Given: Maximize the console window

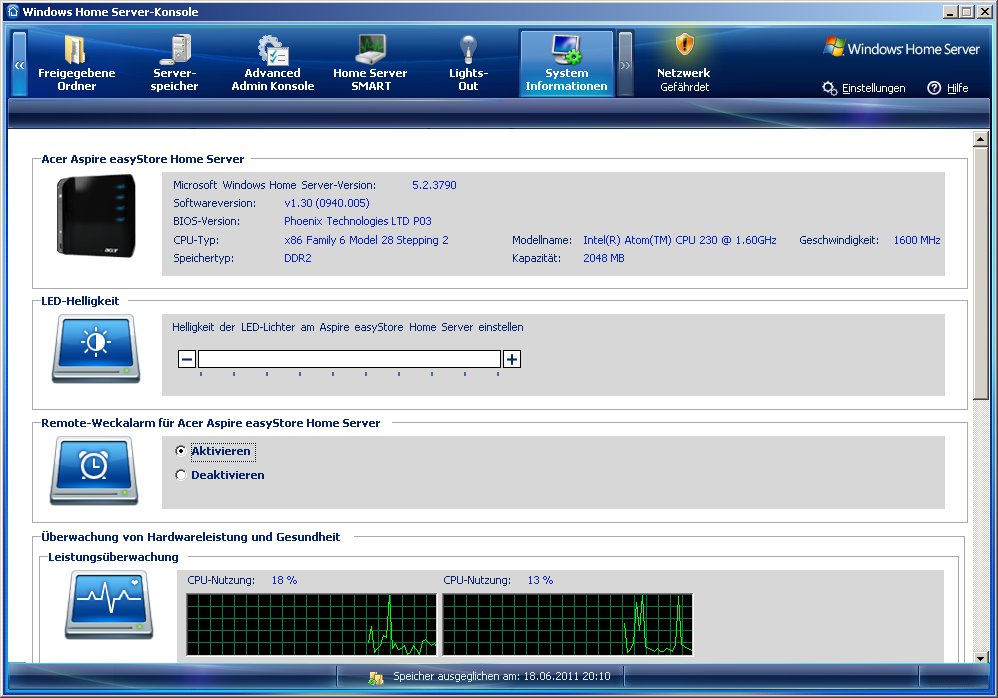Looking at the screenshot, I should [967, 11].
